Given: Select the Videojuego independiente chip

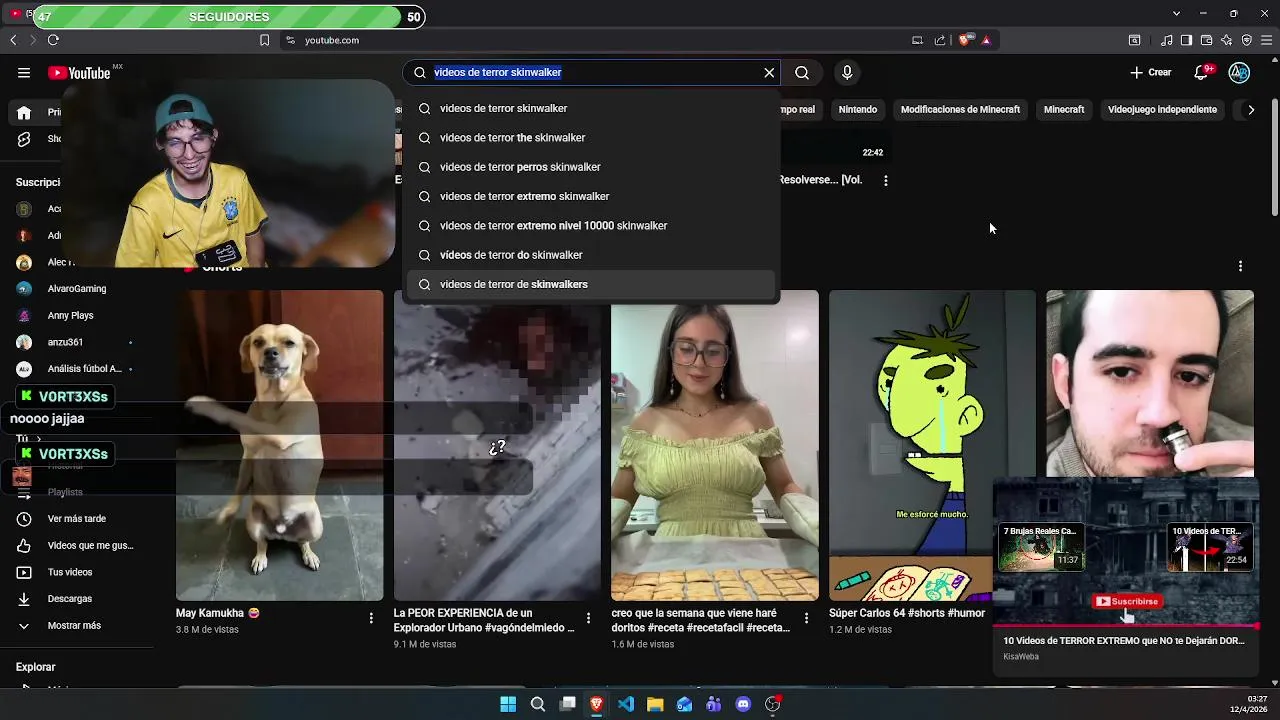Looking at the screenshot, I should tap(1162, 109).
